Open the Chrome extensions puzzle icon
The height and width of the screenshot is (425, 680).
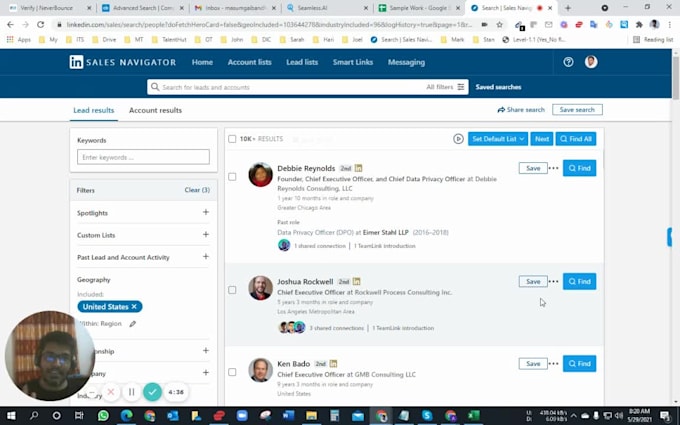639,25
